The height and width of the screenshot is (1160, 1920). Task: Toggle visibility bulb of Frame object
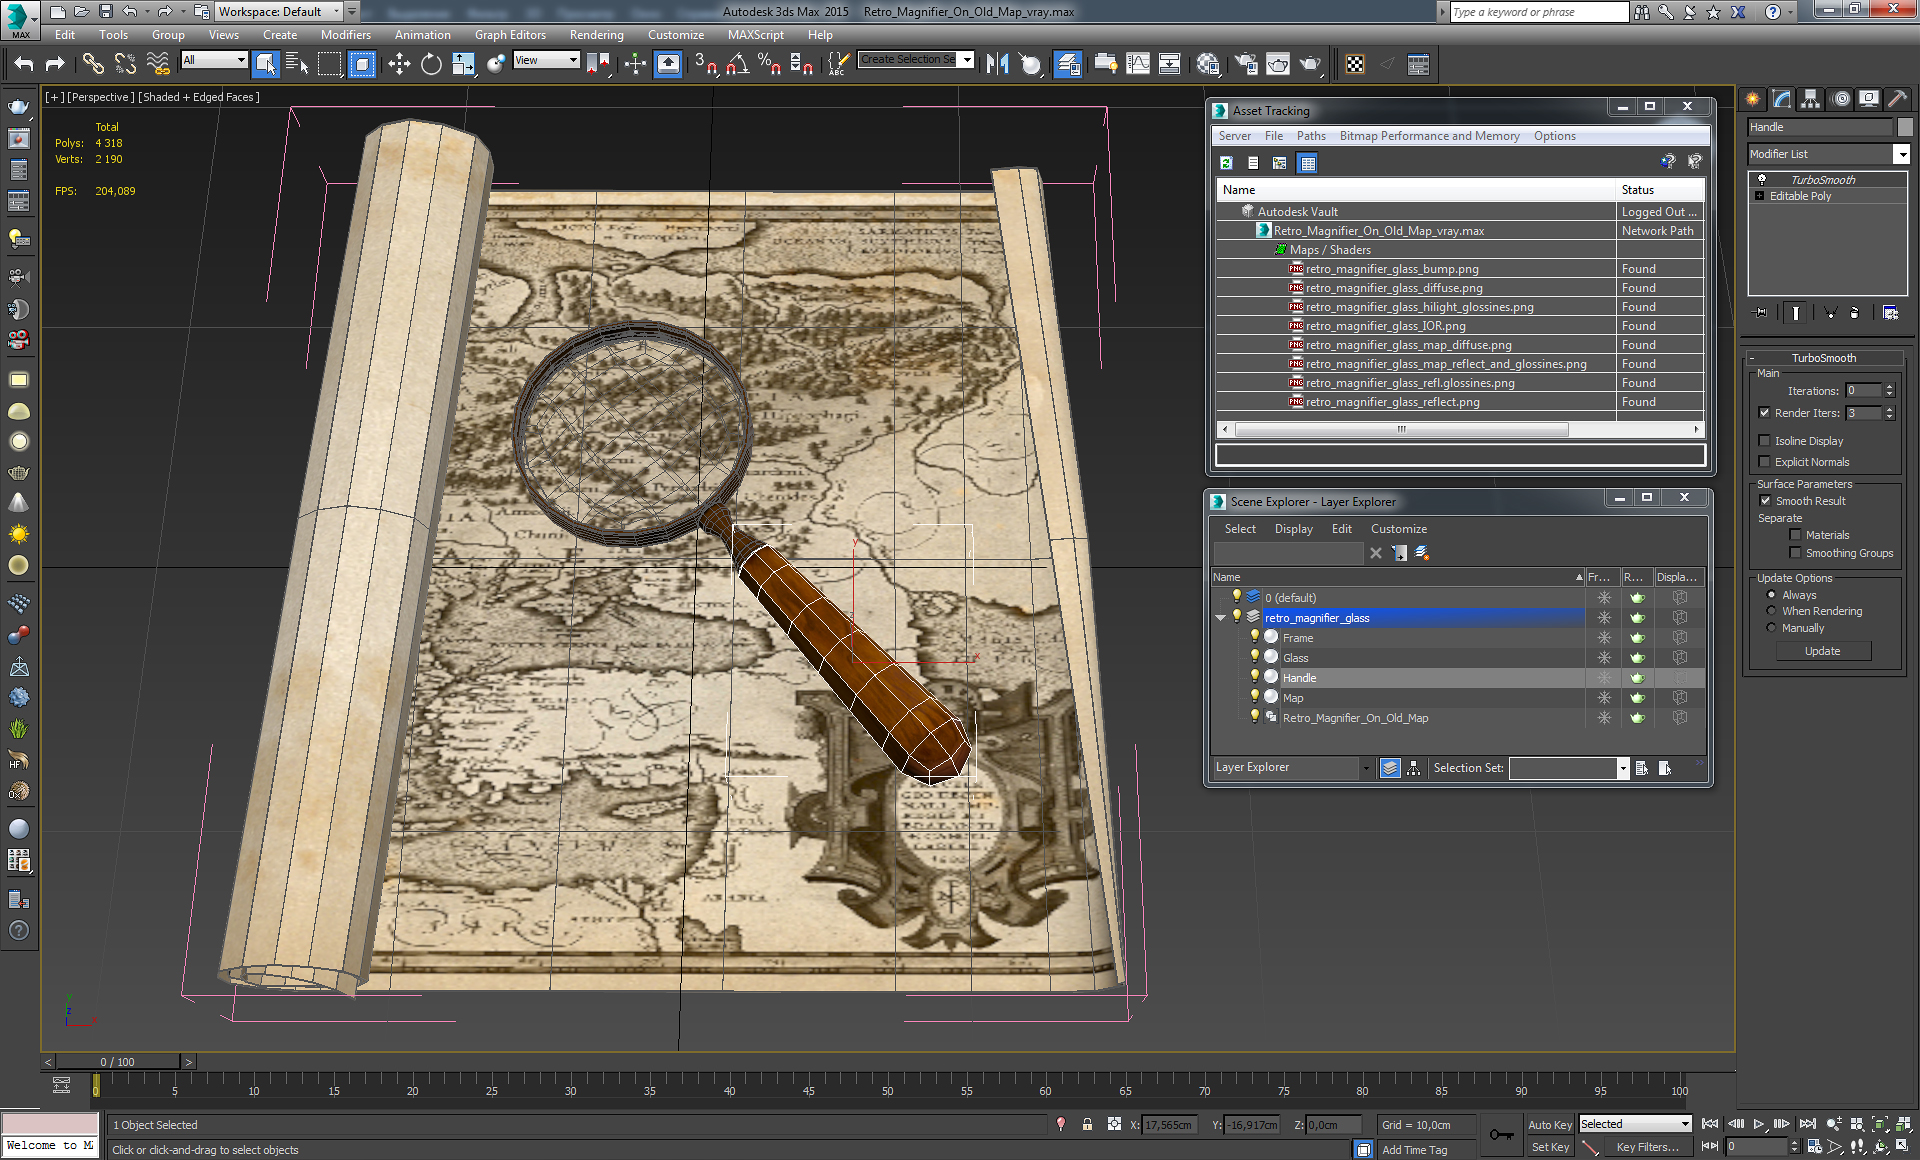coord(1254,637)
